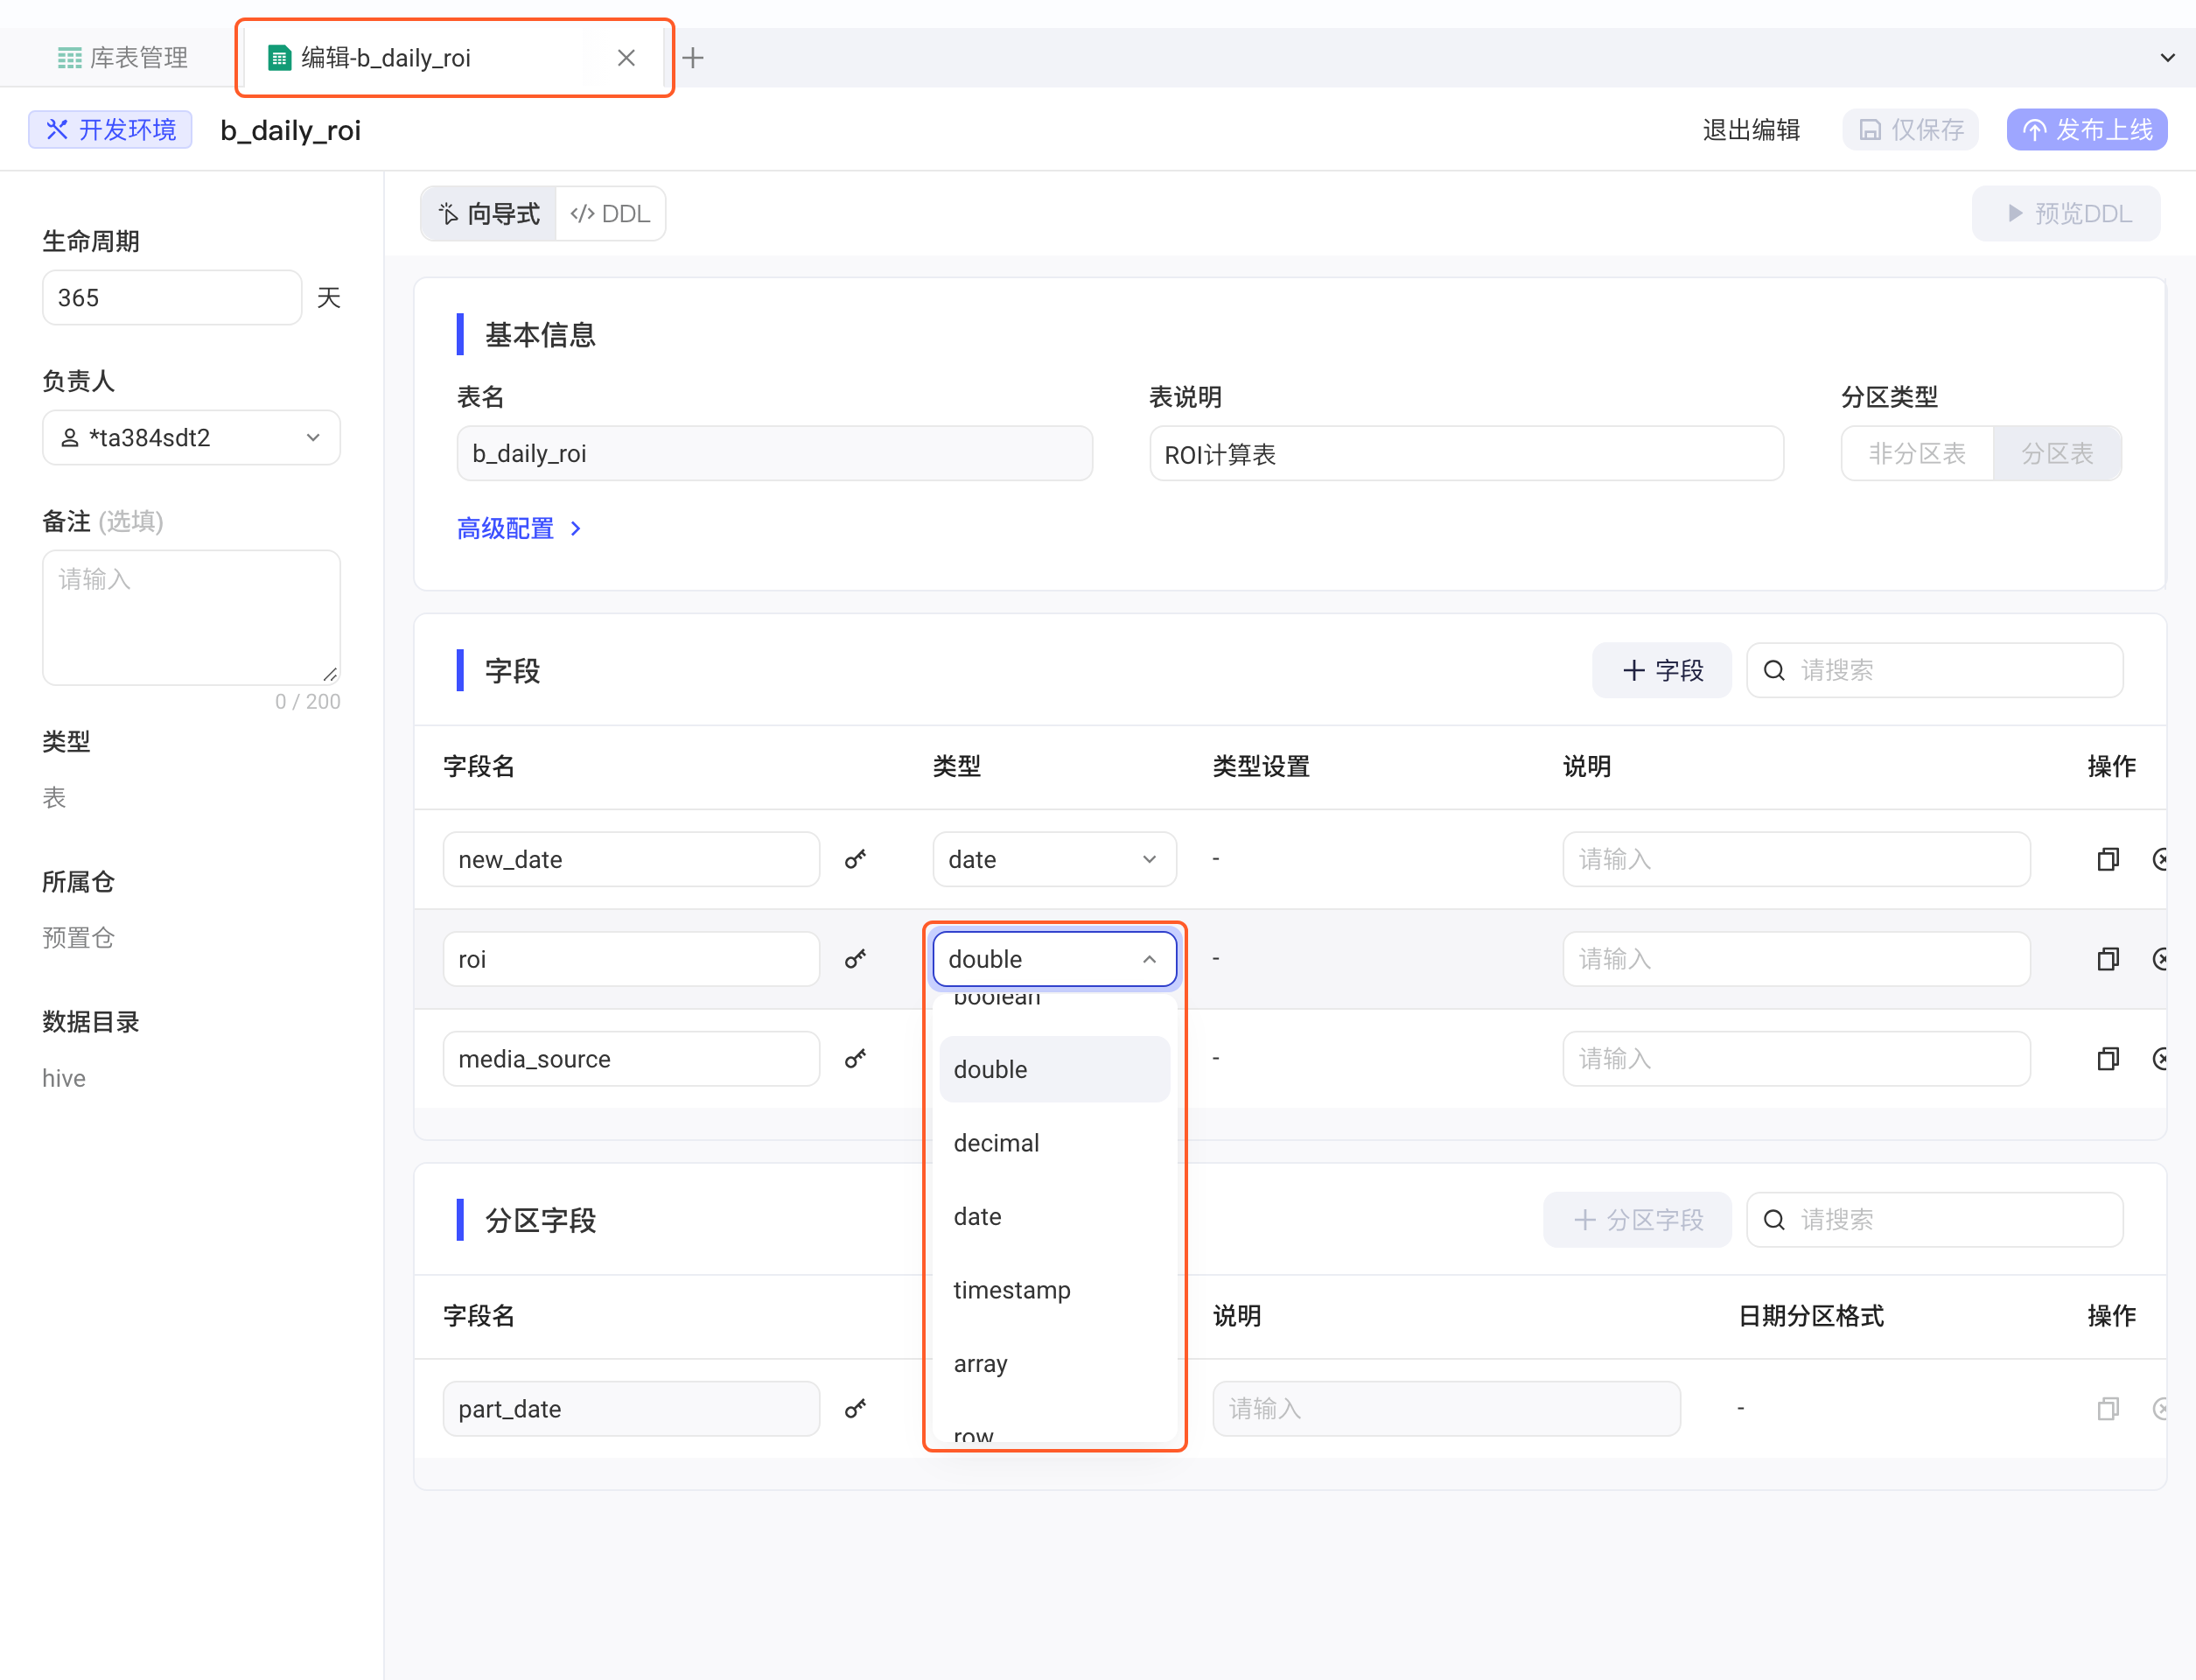
Task: Select 分区表 partition type
Action: tap(2057, 454)
